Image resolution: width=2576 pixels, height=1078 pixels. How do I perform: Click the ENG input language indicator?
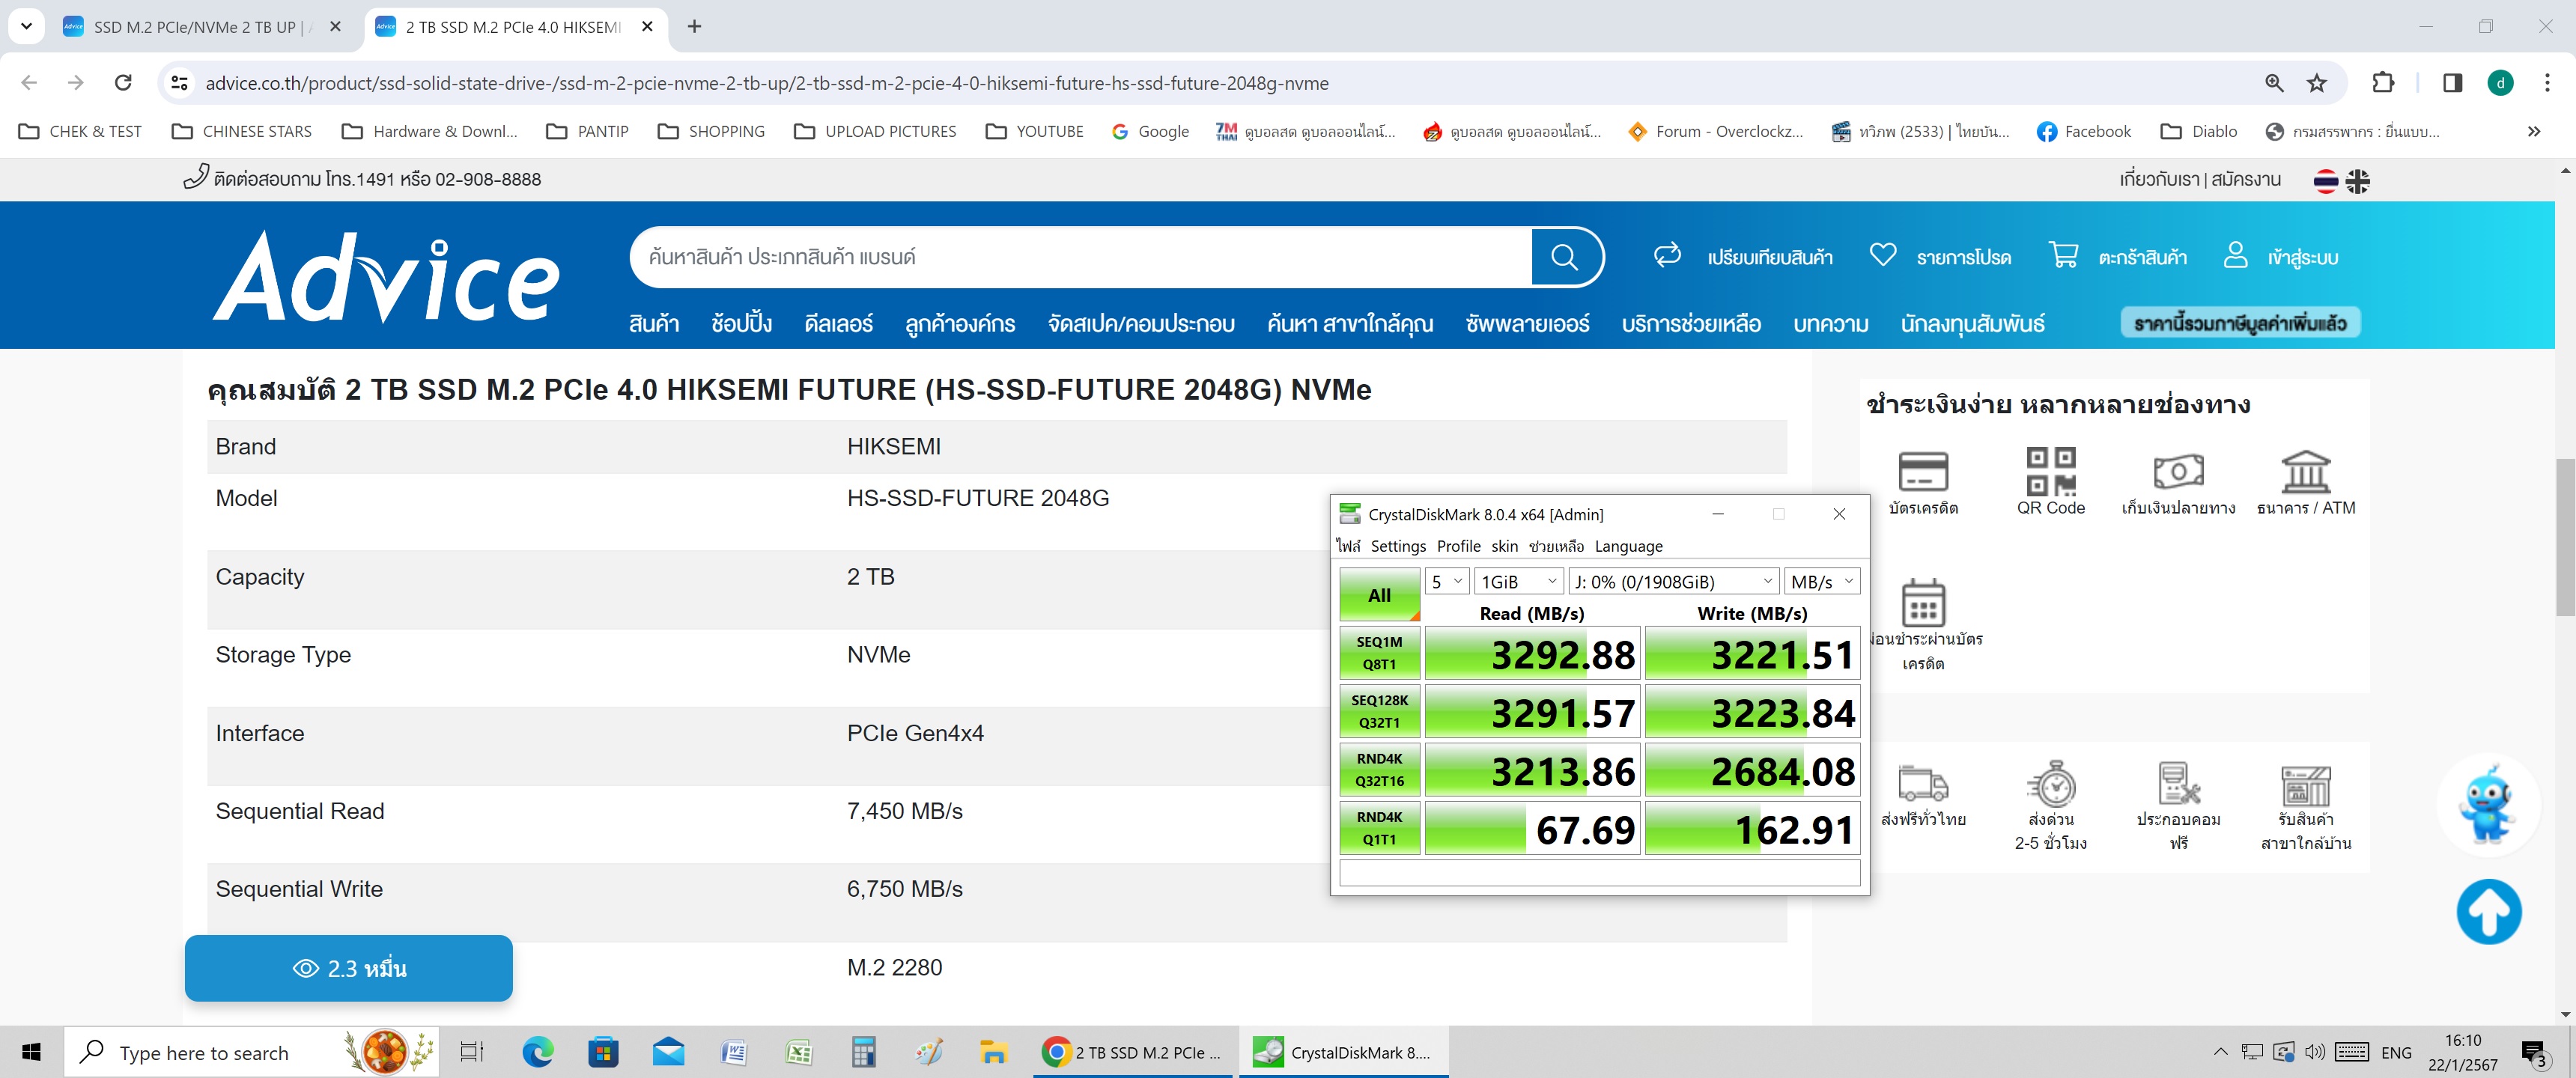[2396, 1052]
